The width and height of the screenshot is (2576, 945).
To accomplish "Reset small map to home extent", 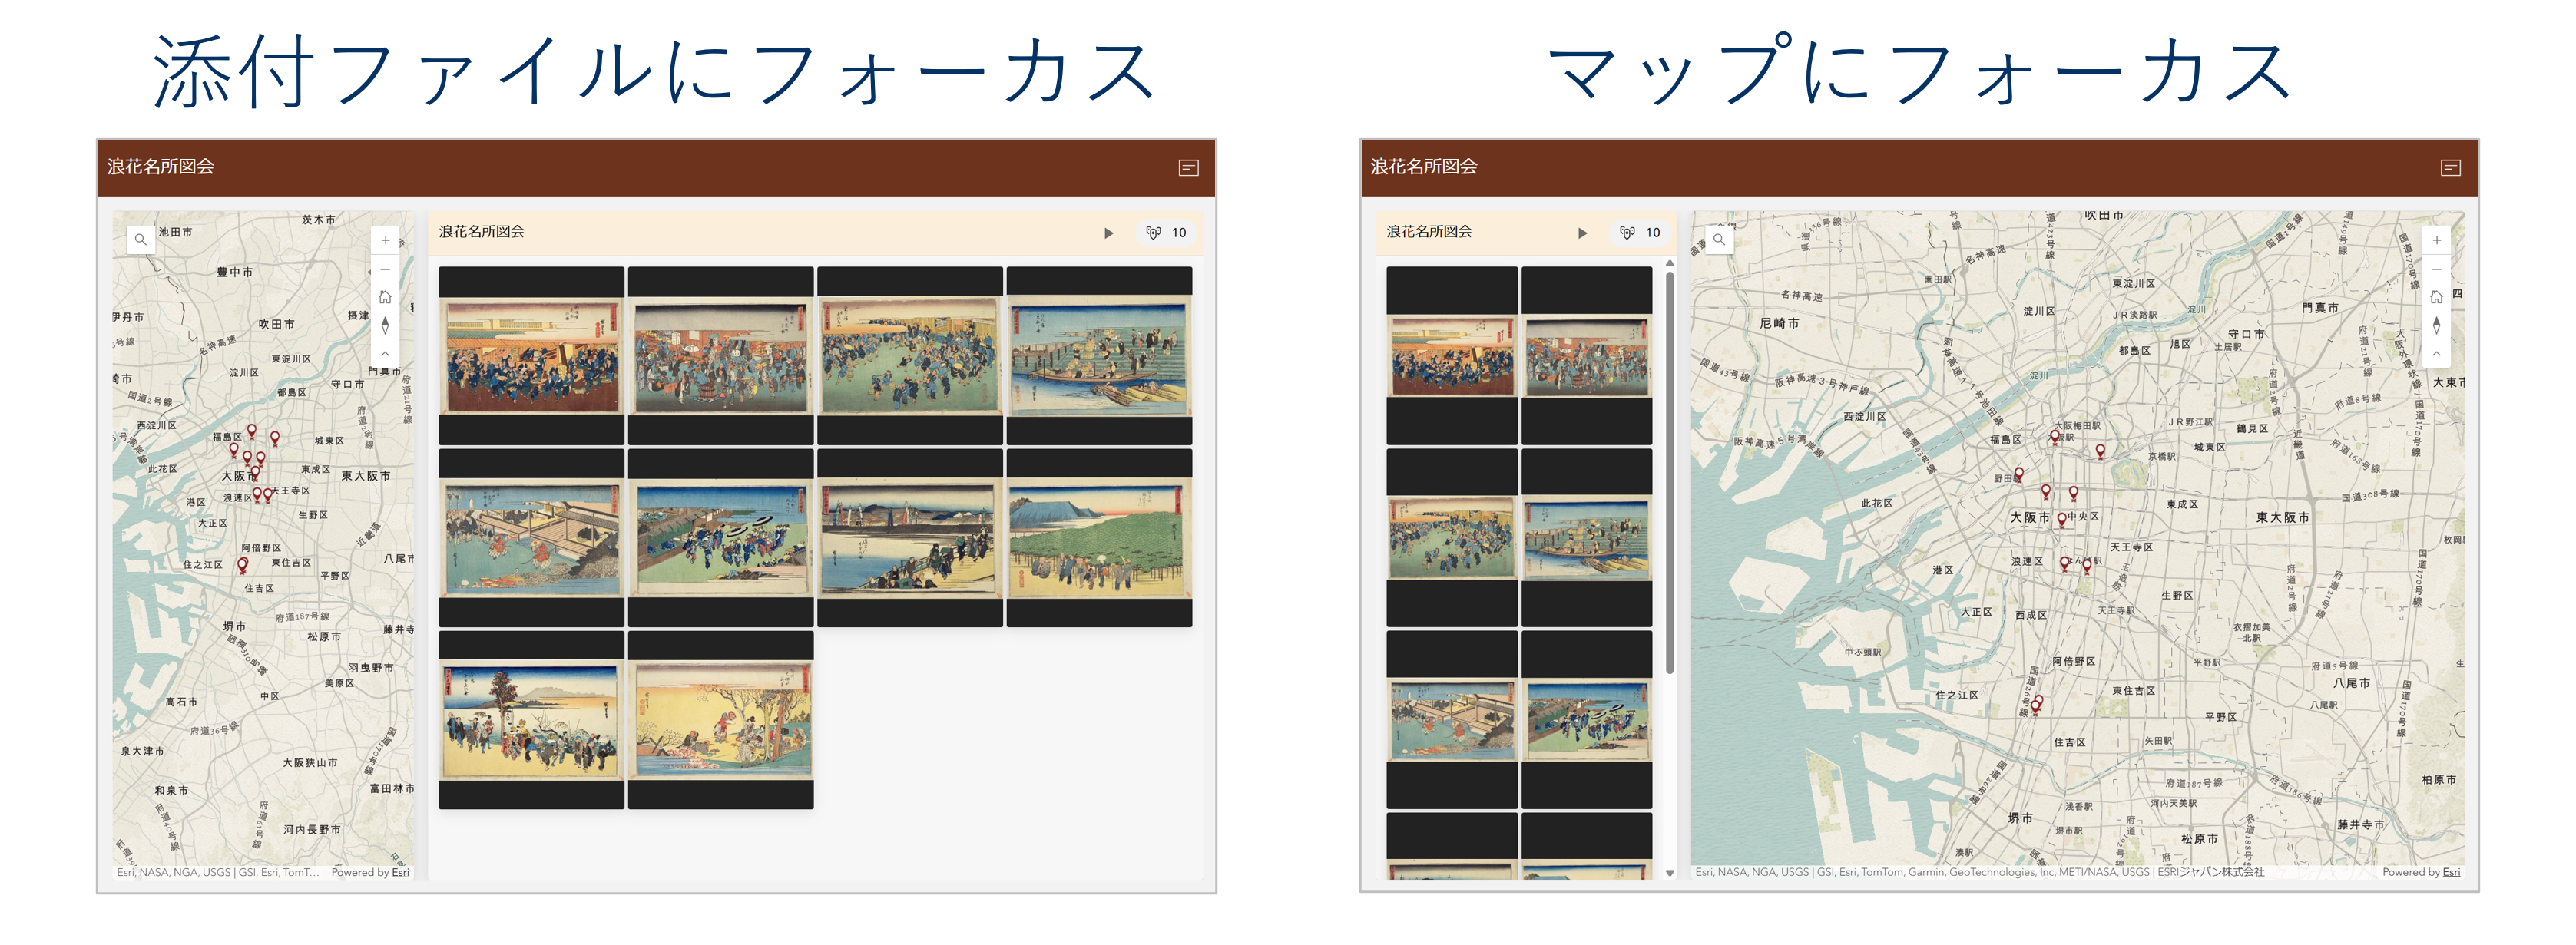I will click(385, 297).
